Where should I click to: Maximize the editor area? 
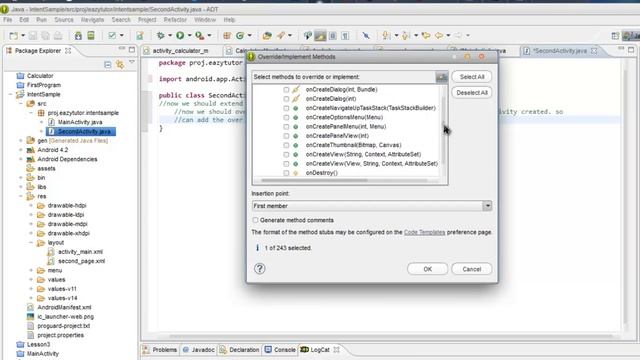point(631,49)
